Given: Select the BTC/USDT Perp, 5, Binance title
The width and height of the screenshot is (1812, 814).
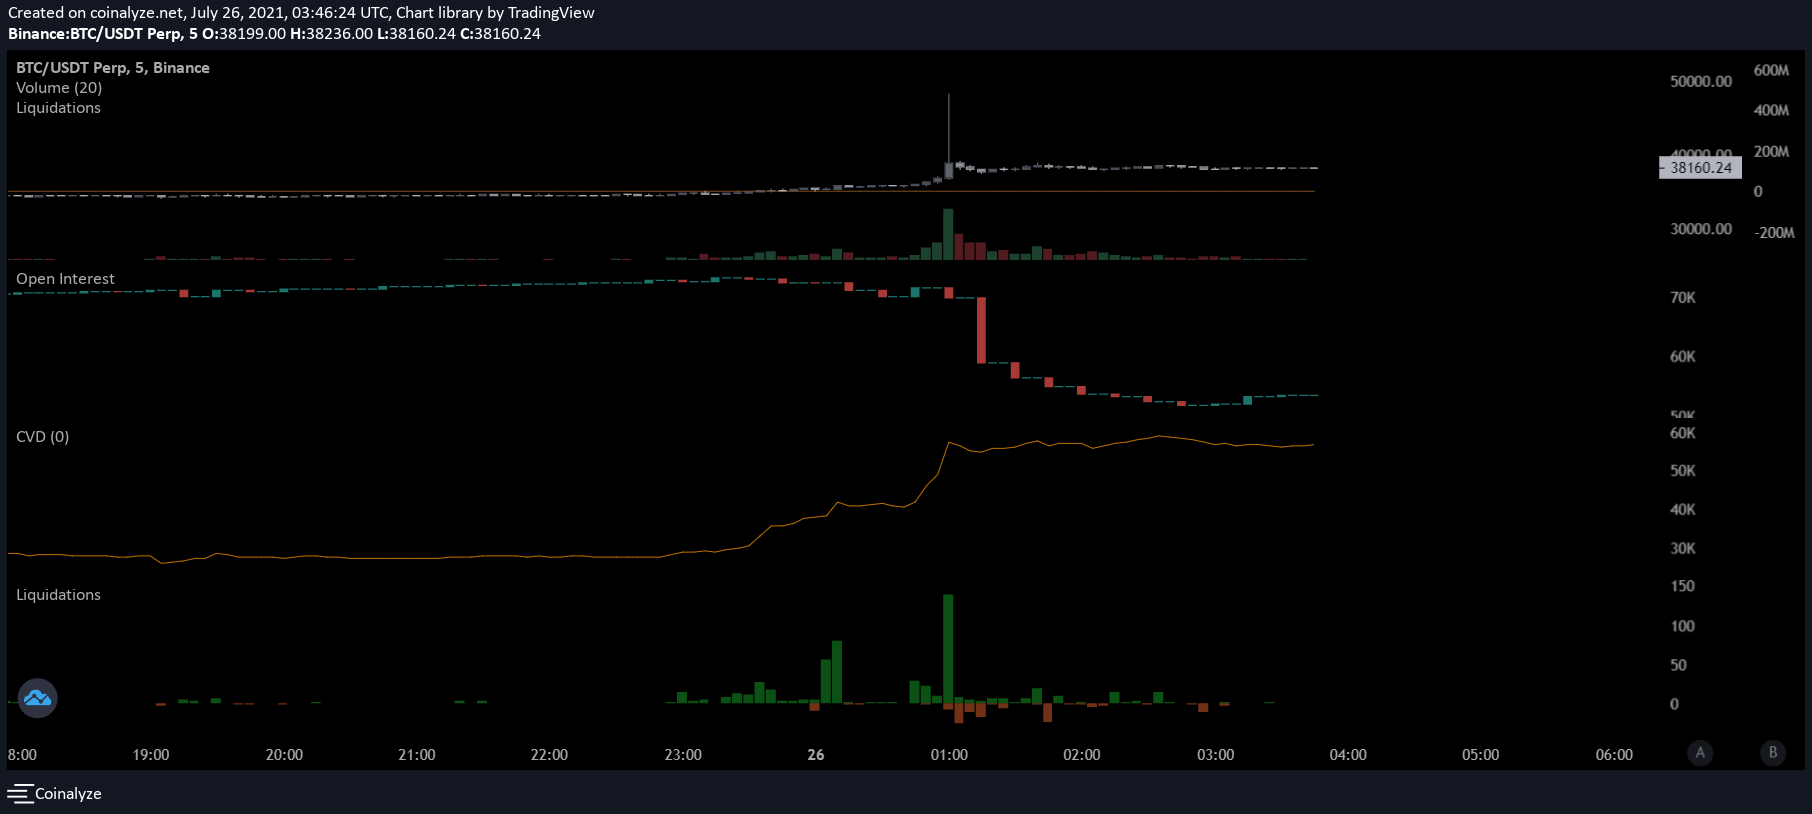Looking at the screenshot, I should pos(113,68).
